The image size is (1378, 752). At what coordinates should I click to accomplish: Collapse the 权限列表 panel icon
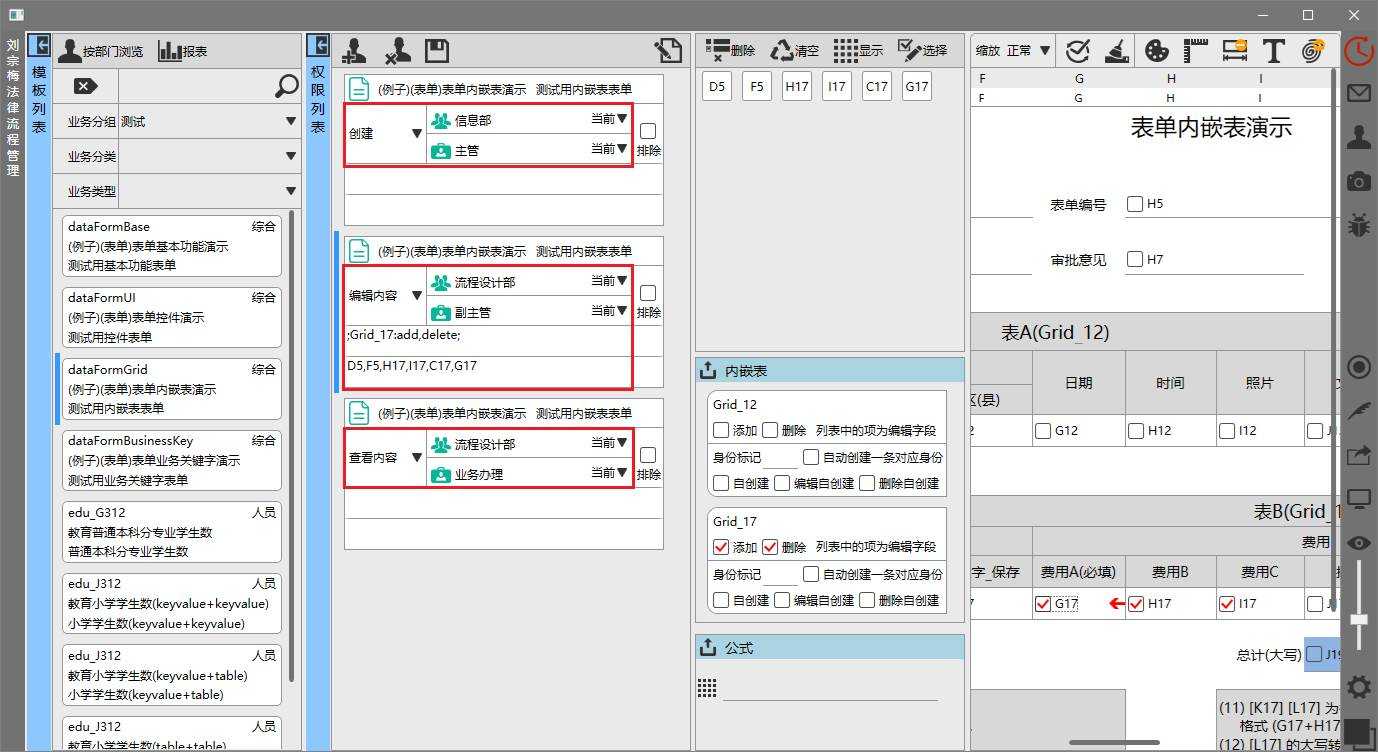click(318, 45)
